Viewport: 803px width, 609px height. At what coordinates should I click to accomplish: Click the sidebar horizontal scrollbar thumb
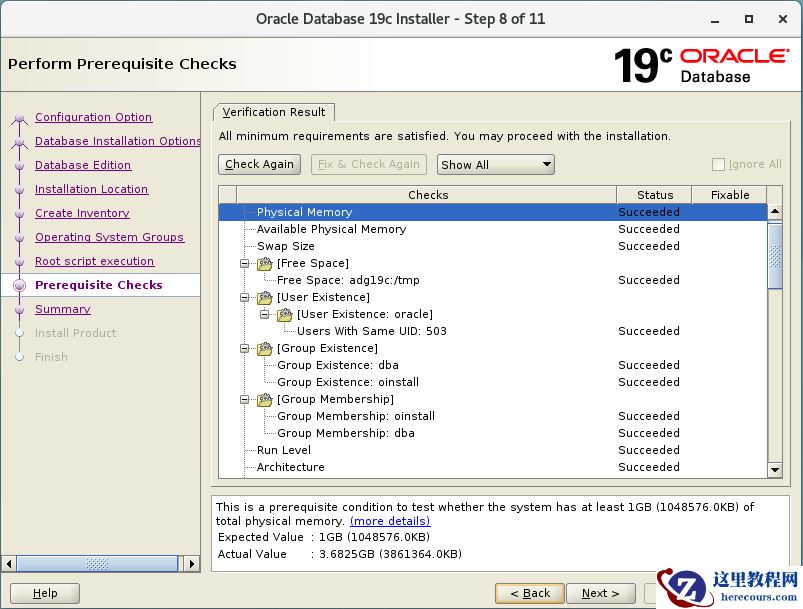(x=97, y=564)
